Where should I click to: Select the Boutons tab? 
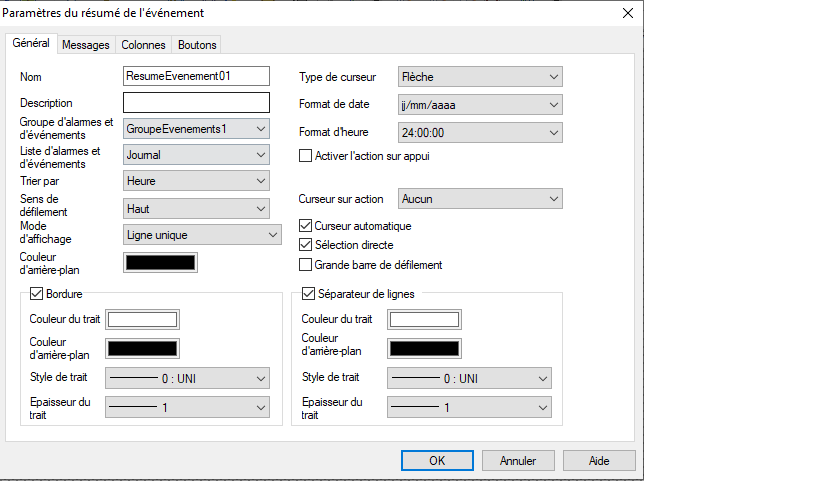tap(197, 45)
